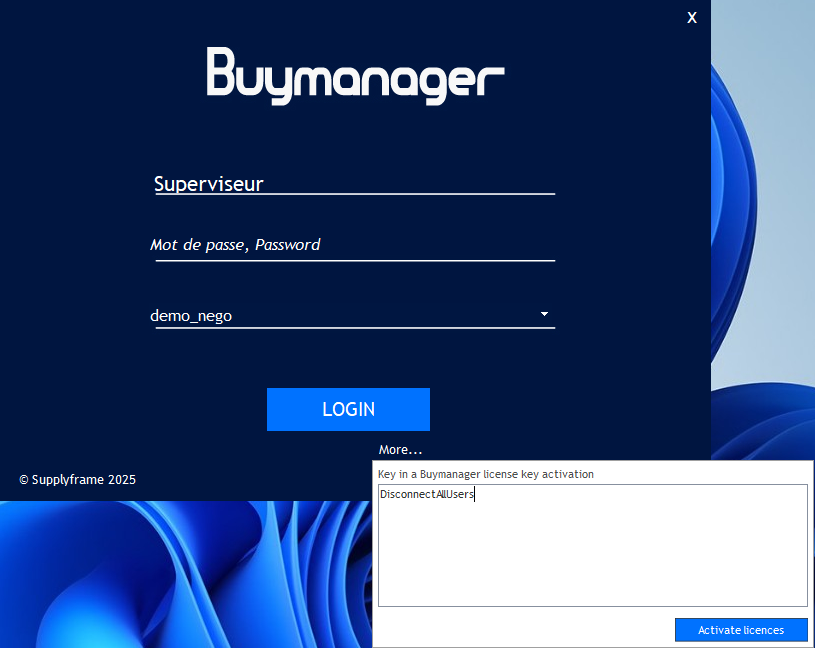Viewport: 815px width, 648px height.
Task: Click blank footer left of Activate licences
Action: 520,629
